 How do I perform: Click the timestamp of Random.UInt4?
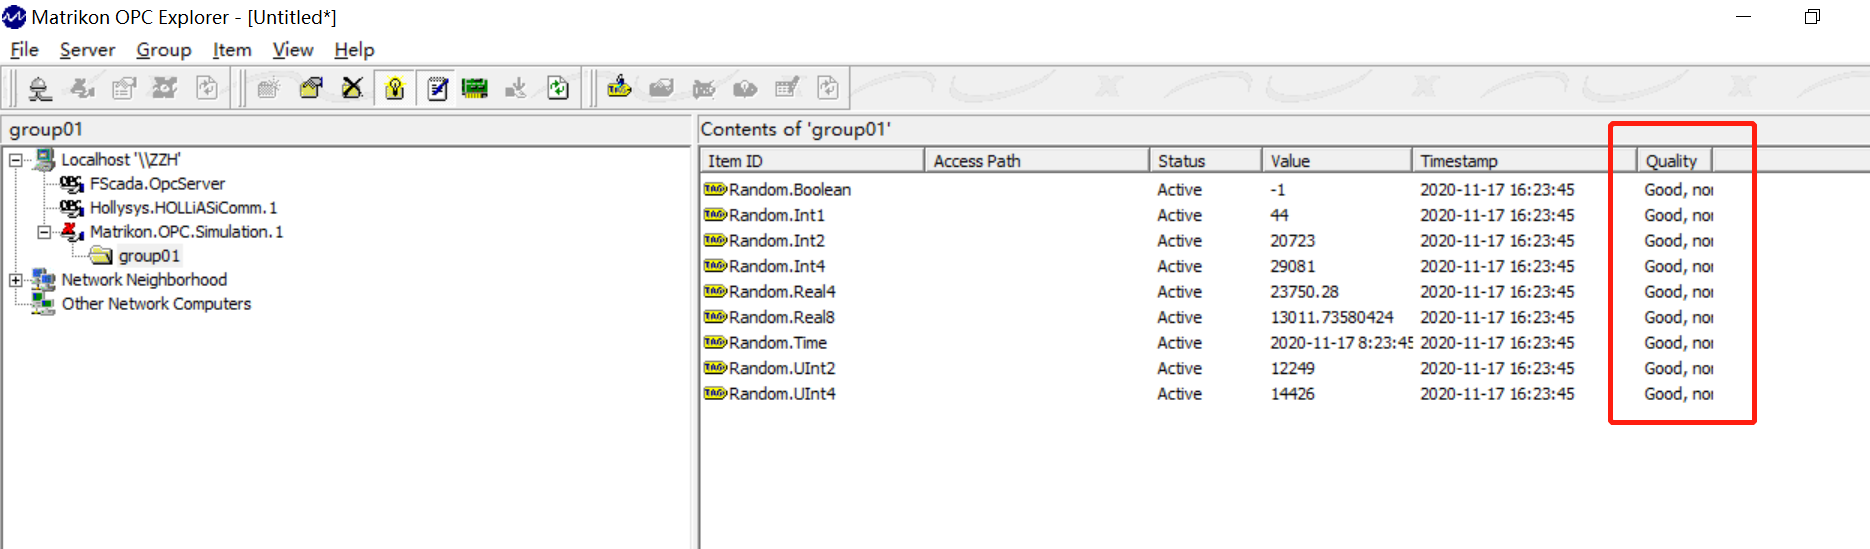(x=1497, y=393)
